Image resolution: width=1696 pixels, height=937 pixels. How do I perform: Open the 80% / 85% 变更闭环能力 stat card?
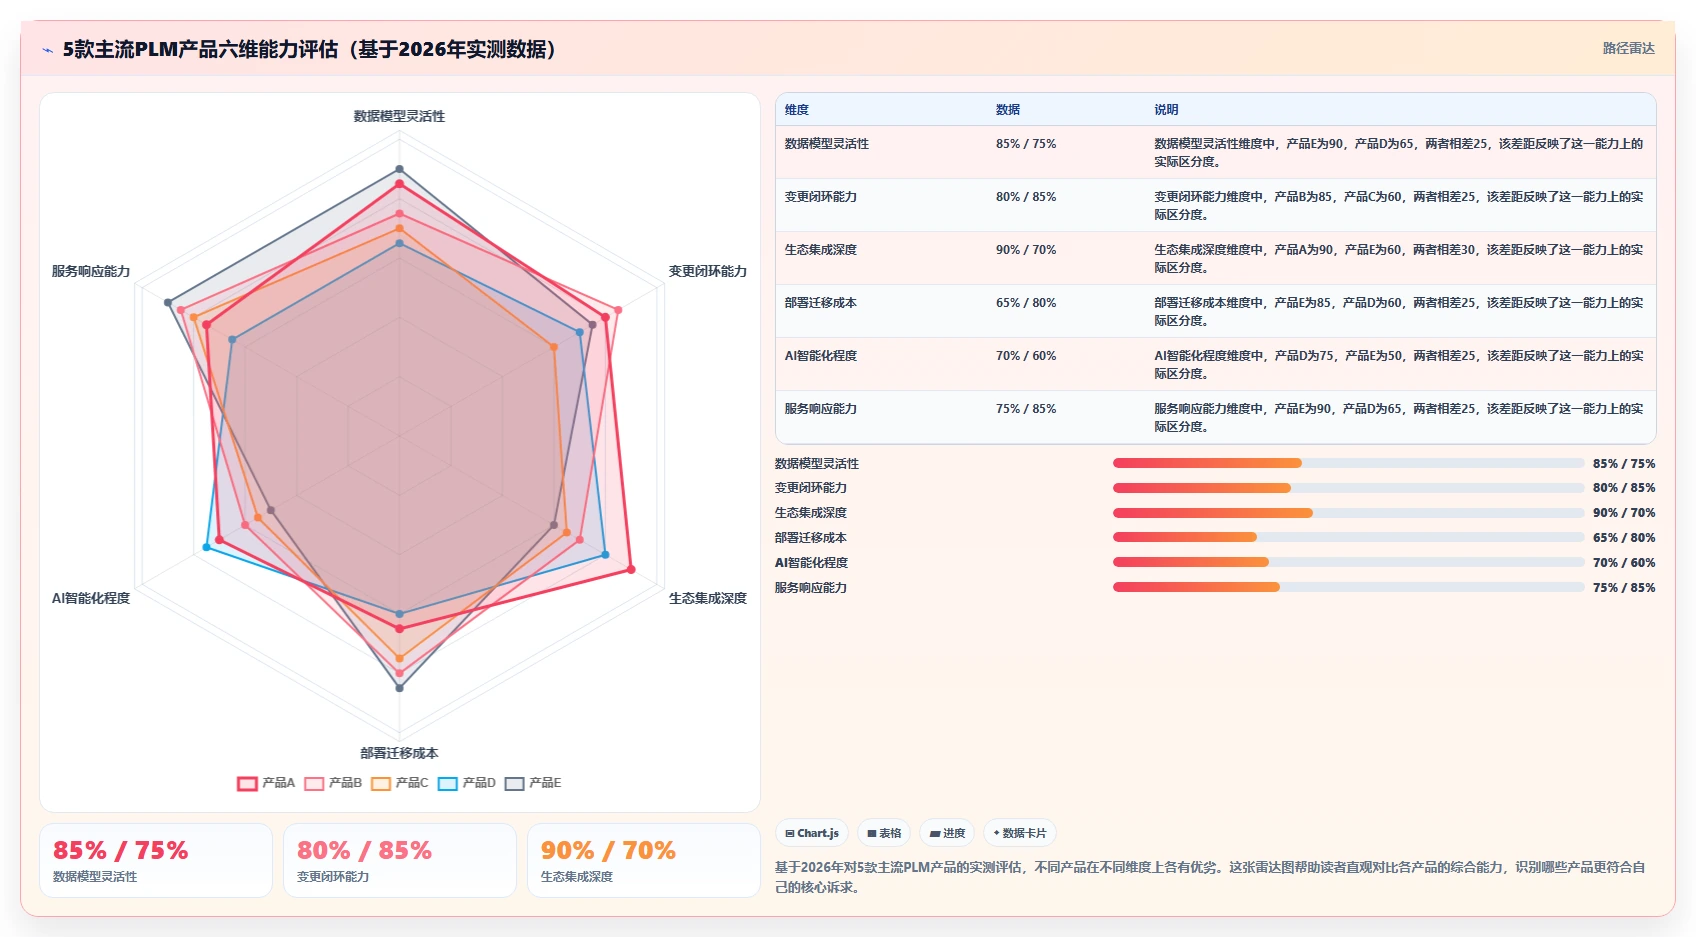400,861
